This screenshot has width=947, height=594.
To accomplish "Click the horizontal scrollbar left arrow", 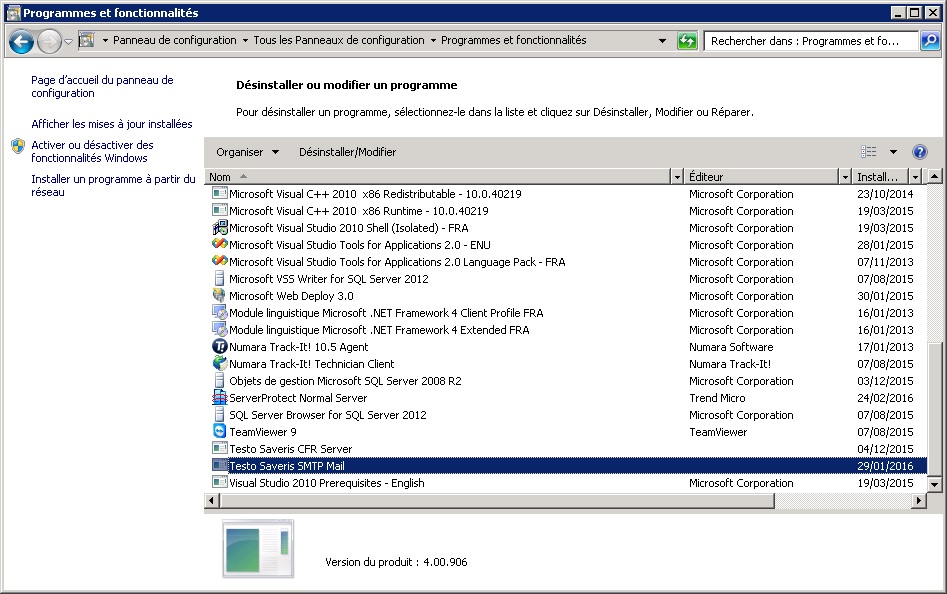I will click(211, 500).
